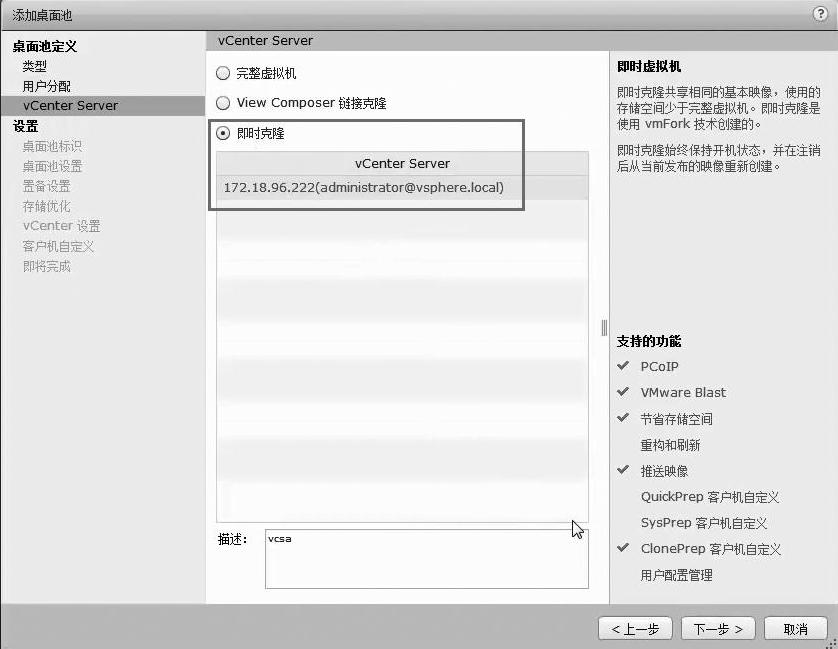Click the 桌面池定义 section heading
The height and width of the screenshot is (649, 838).
coord(45,47)
